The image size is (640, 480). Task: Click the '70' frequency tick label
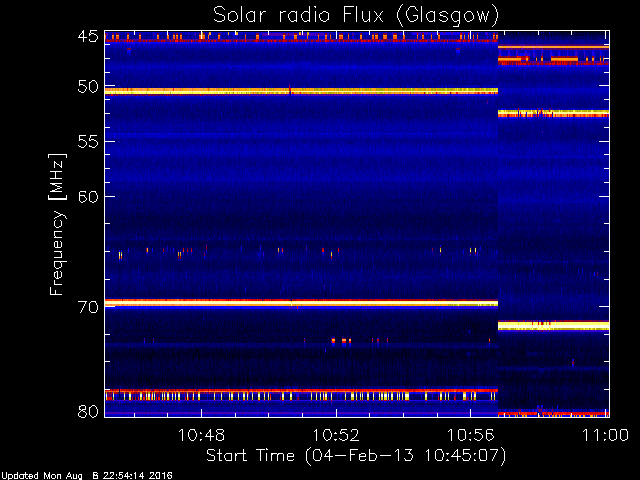point(88,307)
